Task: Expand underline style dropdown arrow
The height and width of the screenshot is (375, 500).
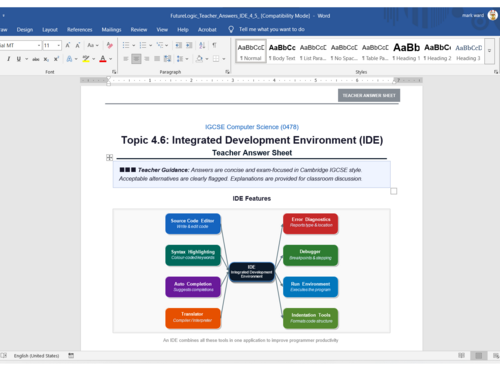Action: click(x=27, y=59)
